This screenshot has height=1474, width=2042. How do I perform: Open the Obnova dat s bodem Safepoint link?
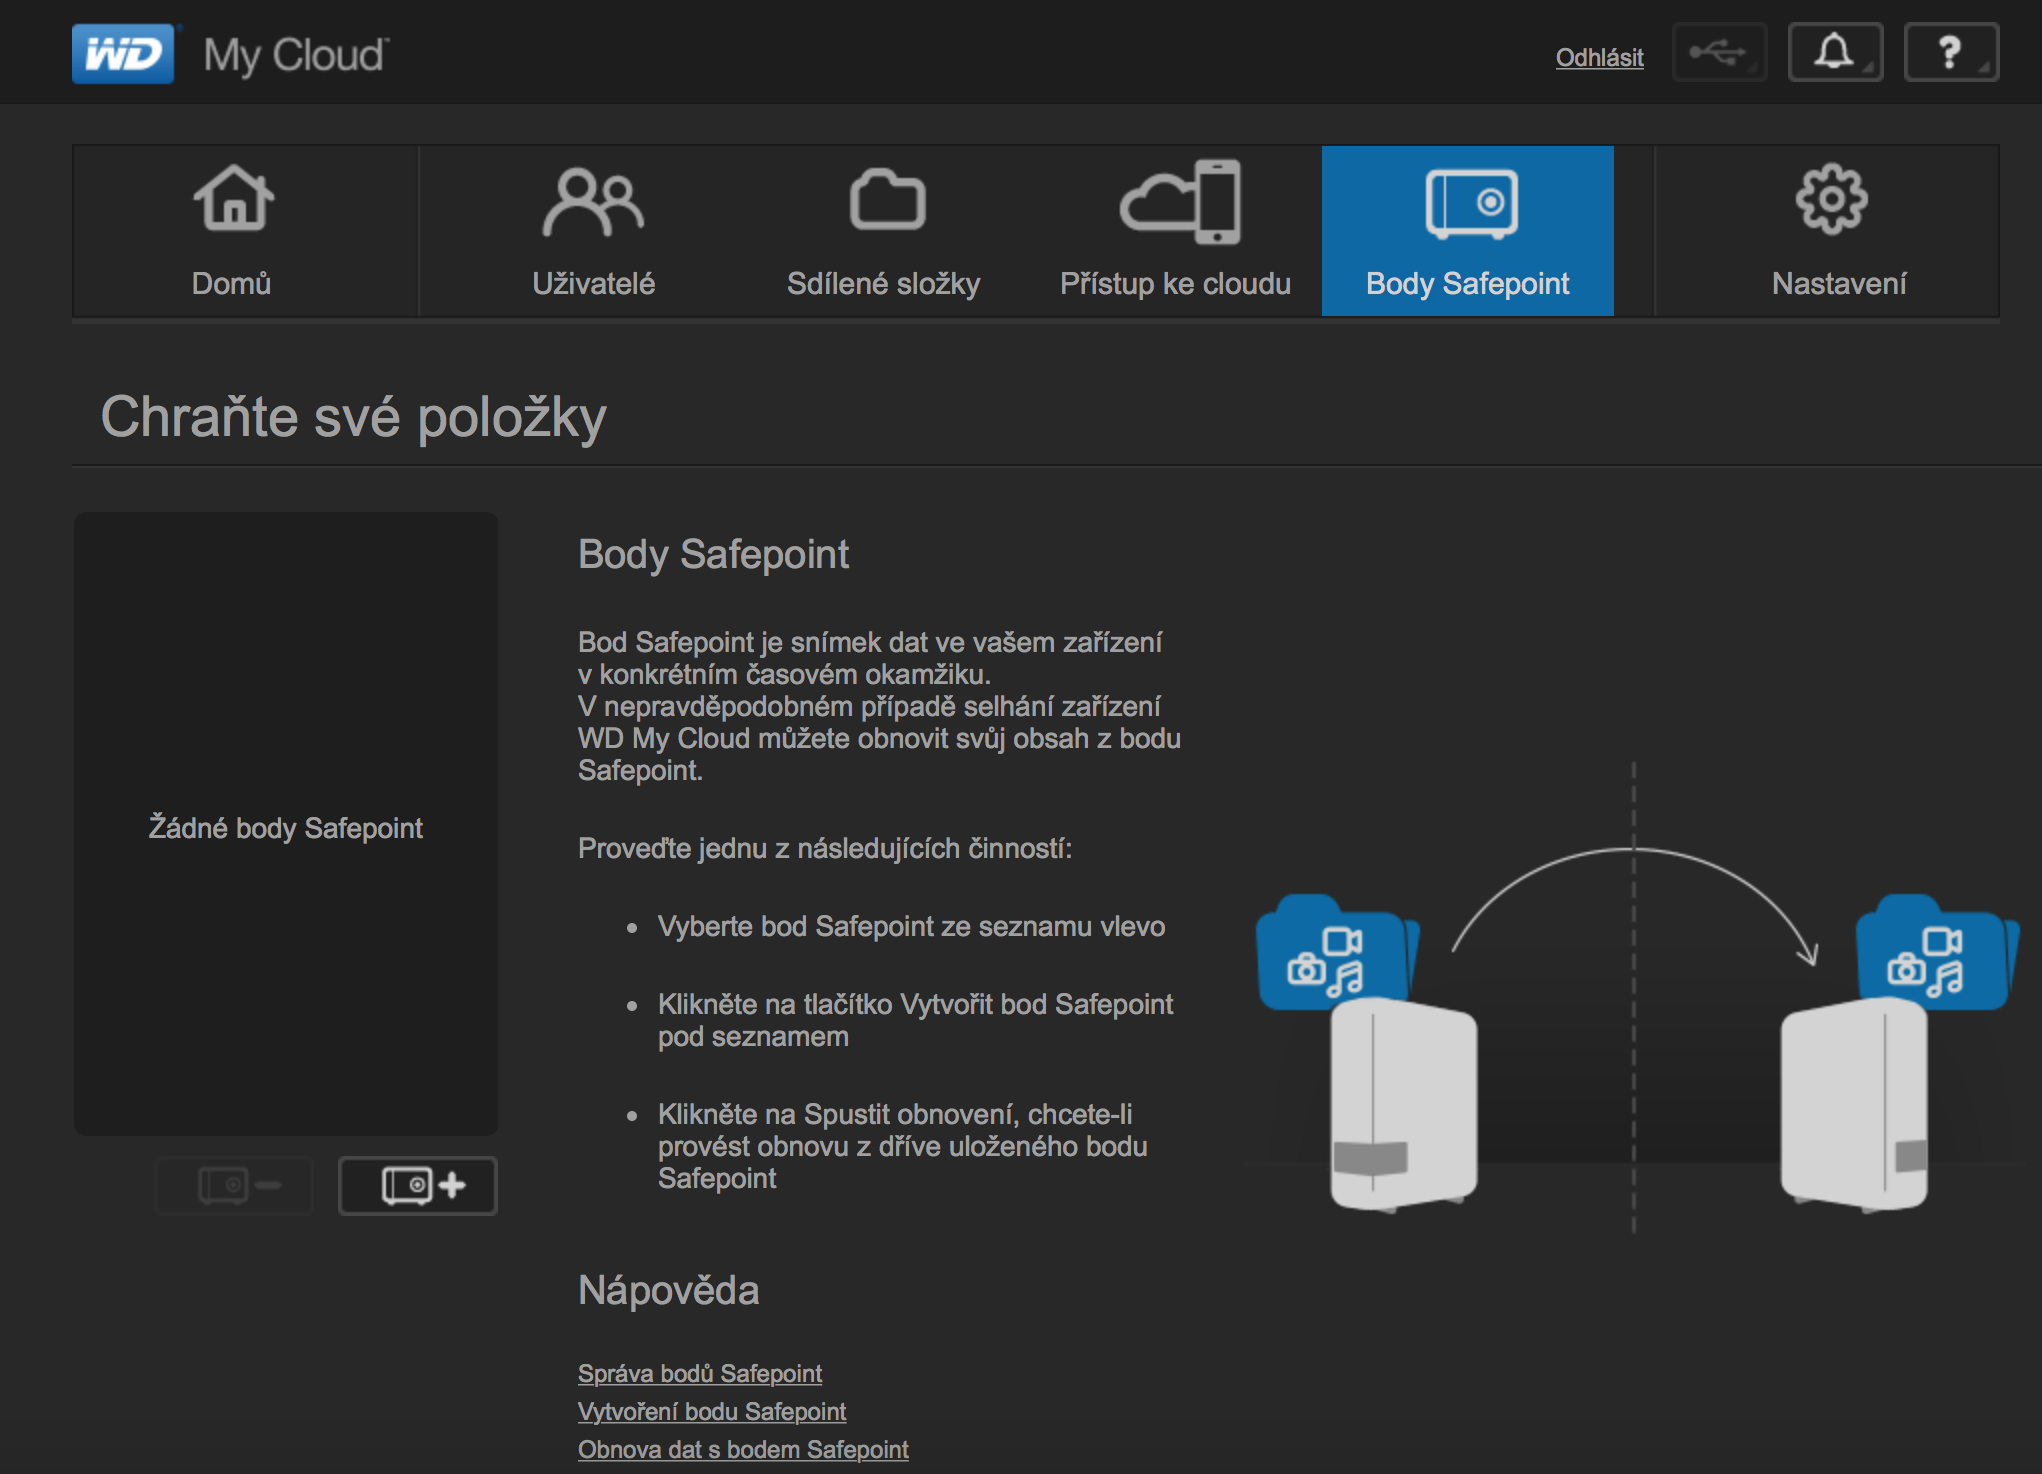[743, 1450]
